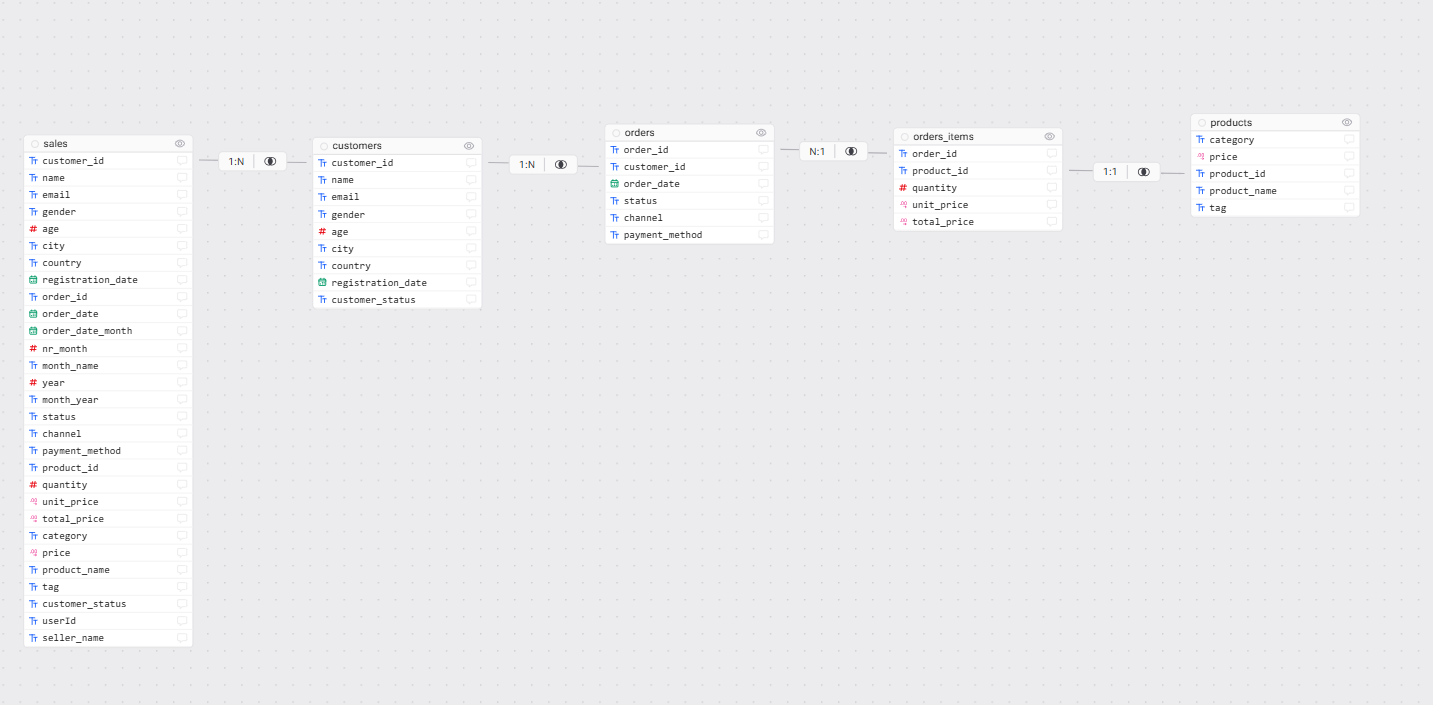This screenshot has width=1433, height=705.
Task: Click the comment icon on customers email row
Action: tap(470, 197)
